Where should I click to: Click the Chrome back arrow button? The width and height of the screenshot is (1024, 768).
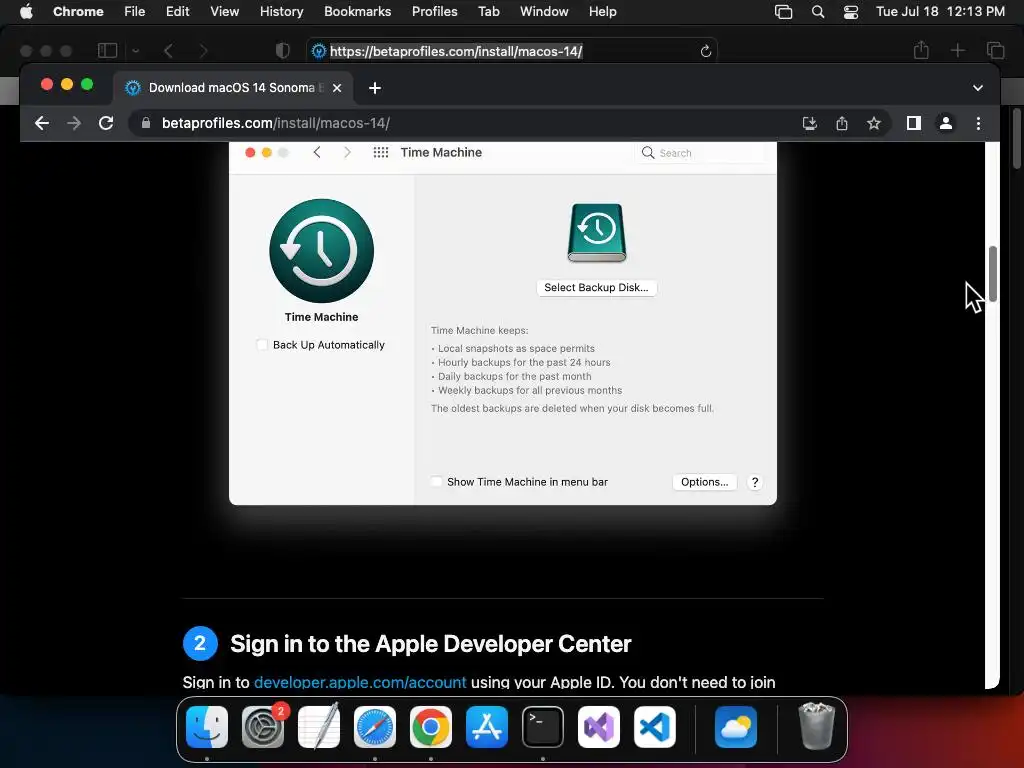tap(42, 123)
